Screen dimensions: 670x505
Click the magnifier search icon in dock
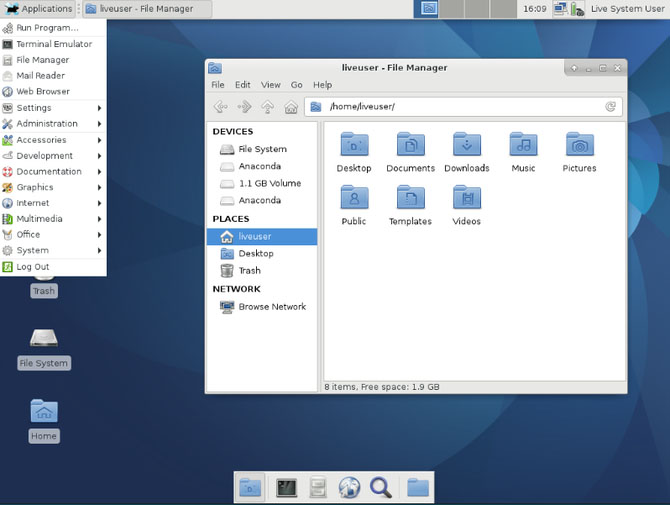tap(380, 487)
